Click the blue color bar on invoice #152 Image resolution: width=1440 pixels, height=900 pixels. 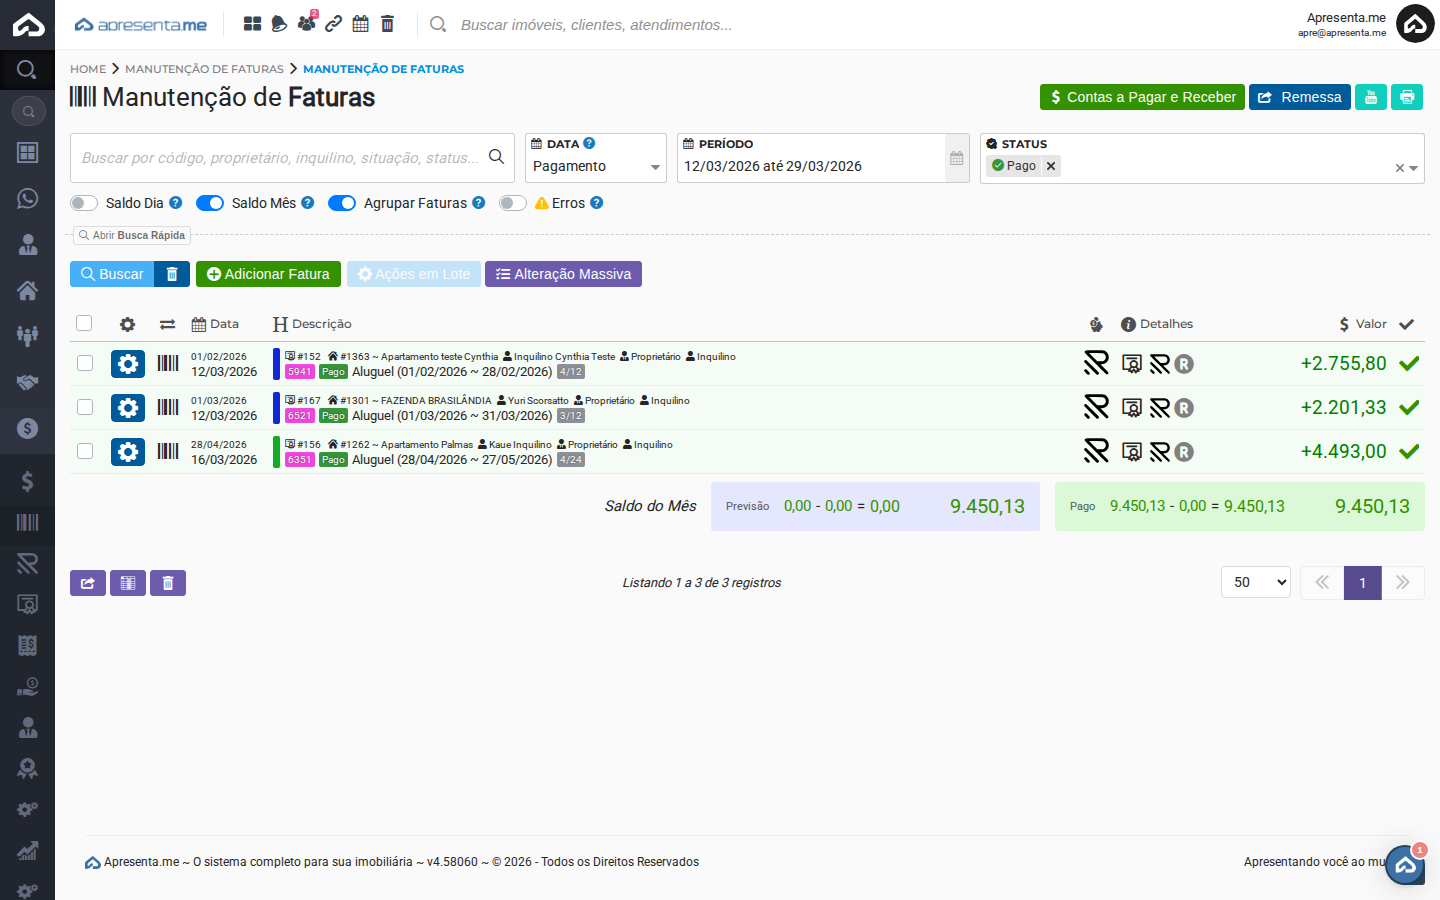tap(276, 364)
